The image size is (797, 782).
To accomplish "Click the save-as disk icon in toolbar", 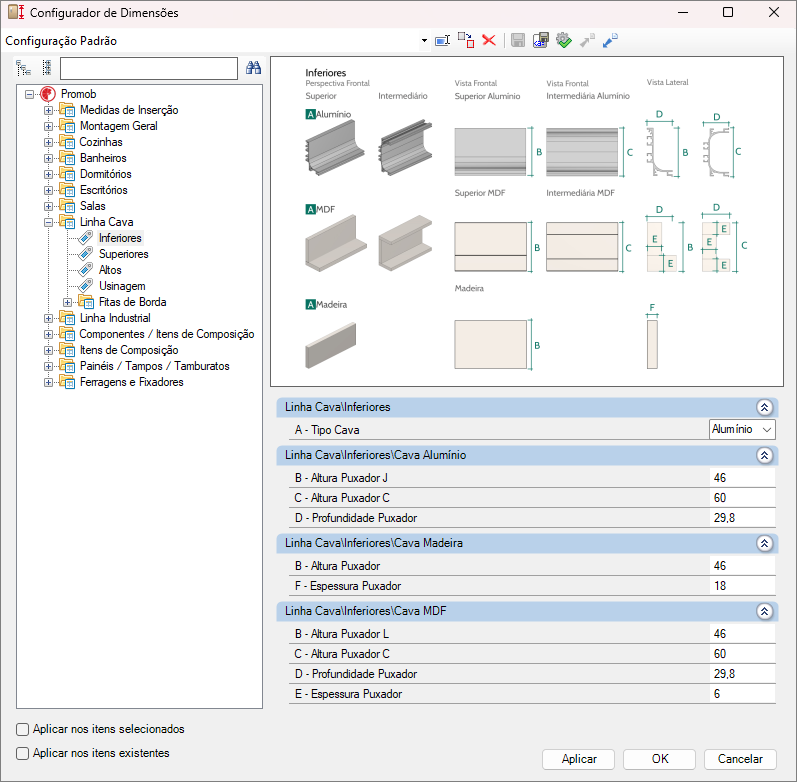I will [x=540, y=40].
